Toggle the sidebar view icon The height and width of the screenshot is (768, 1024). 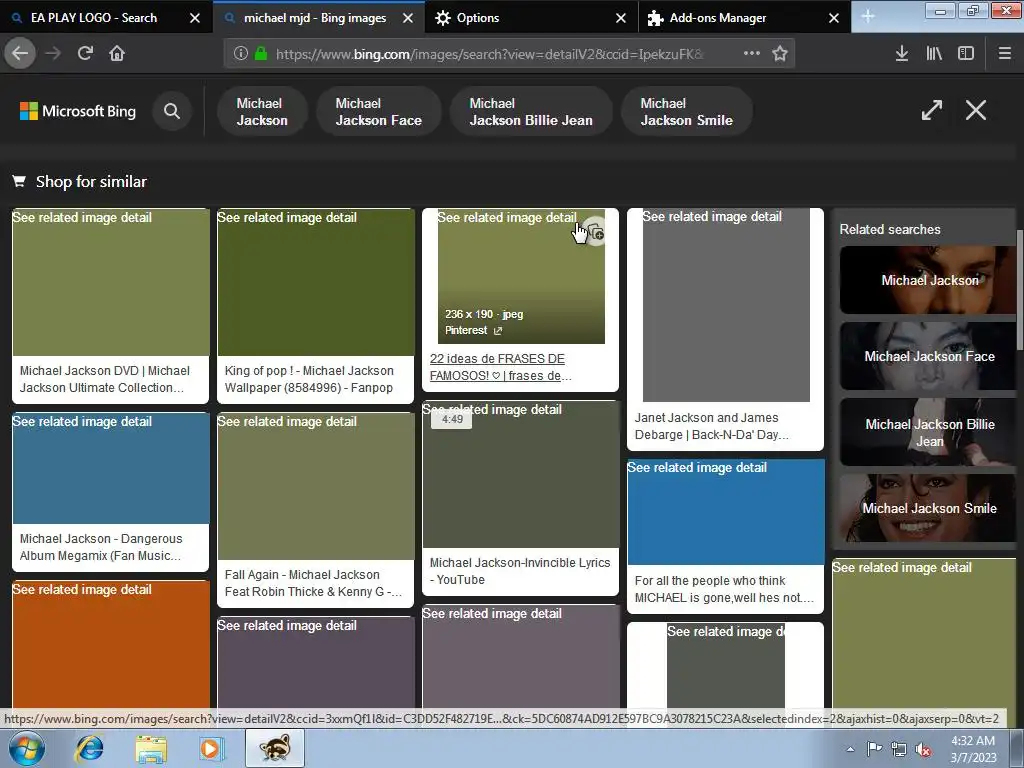(x=966, y=54)
